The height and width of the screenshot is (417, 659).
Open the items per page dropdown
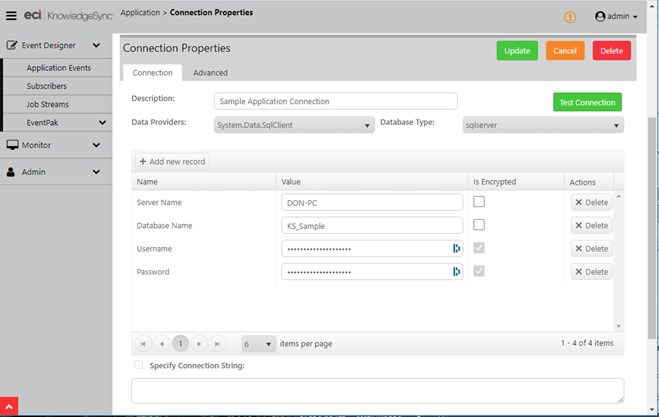point(258,344)
